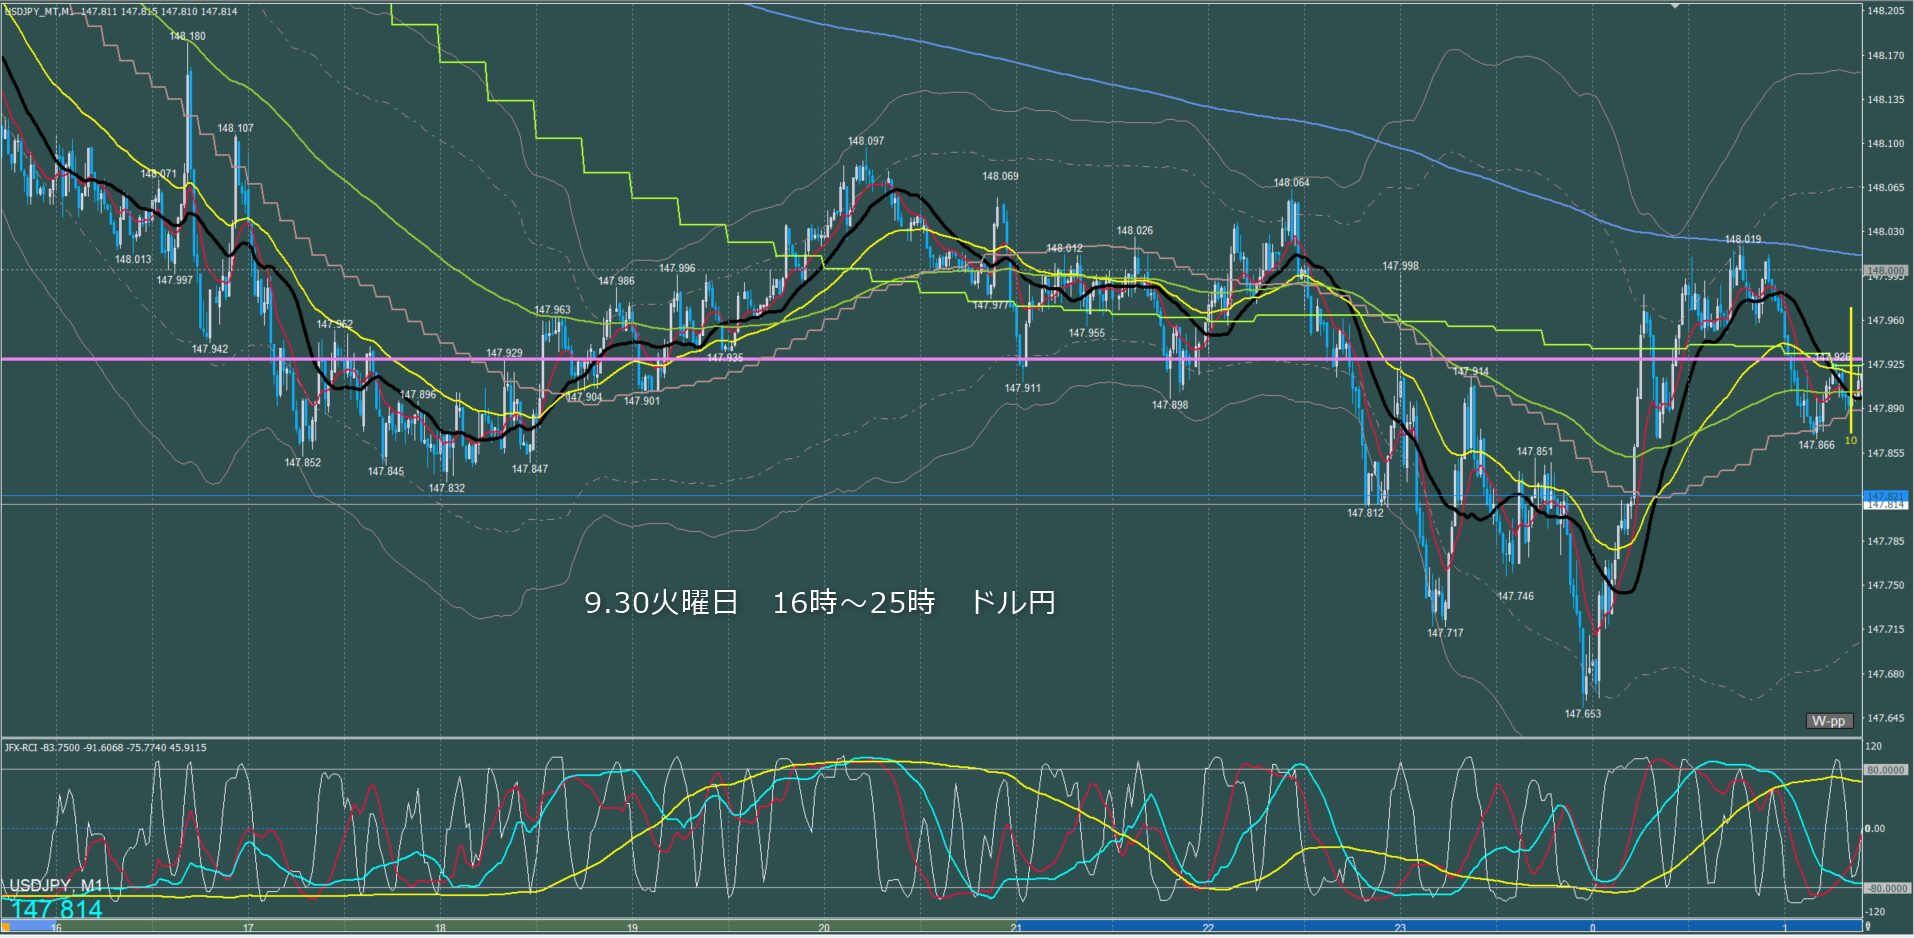Click hour 16 on the time axis
The image size is (1914, 938).
(56, 928)
